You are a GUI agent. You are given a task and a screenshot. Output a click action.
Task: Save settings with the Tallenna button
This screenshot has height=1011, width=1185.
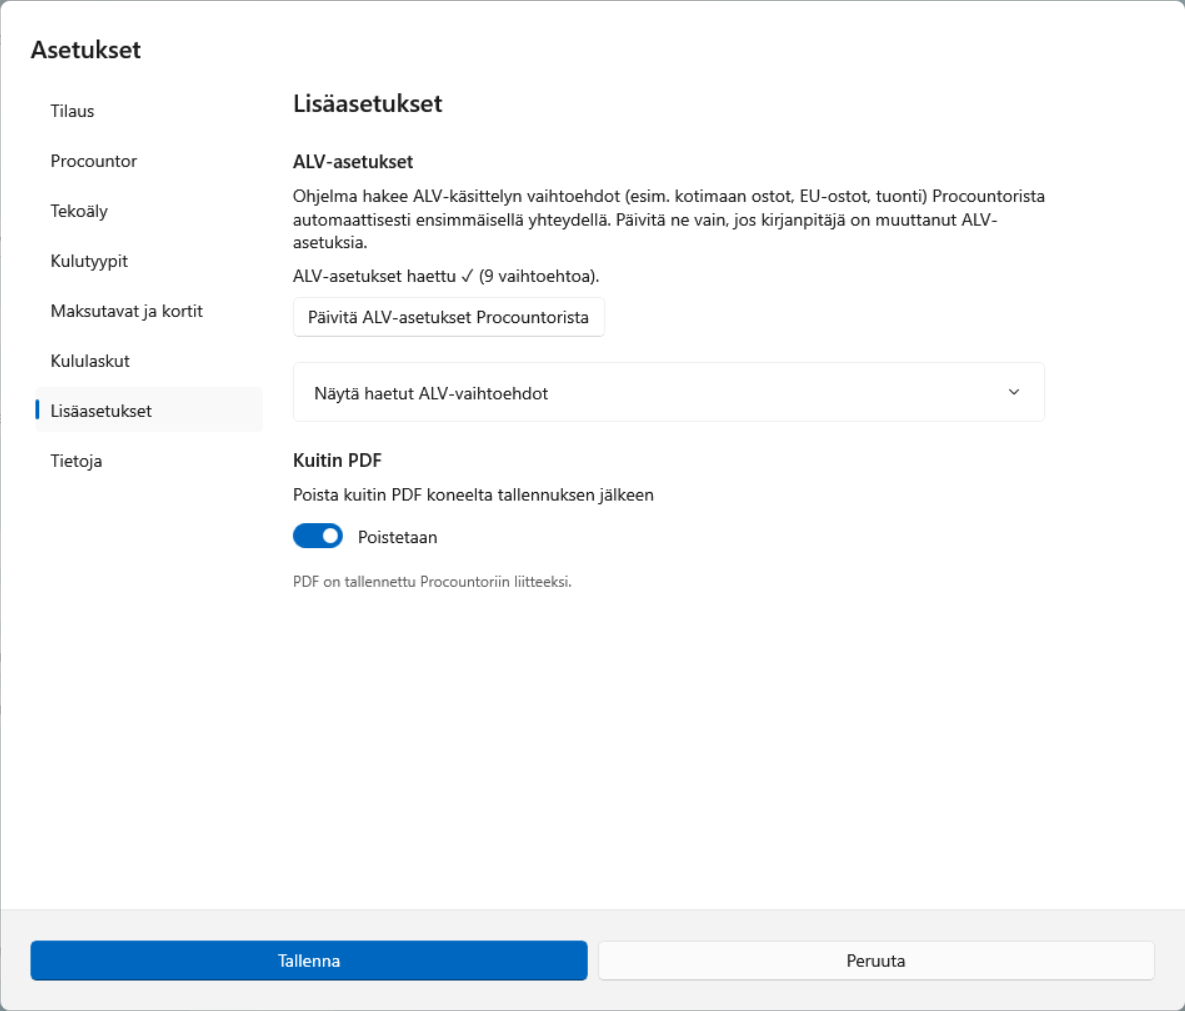click(309, 960)
